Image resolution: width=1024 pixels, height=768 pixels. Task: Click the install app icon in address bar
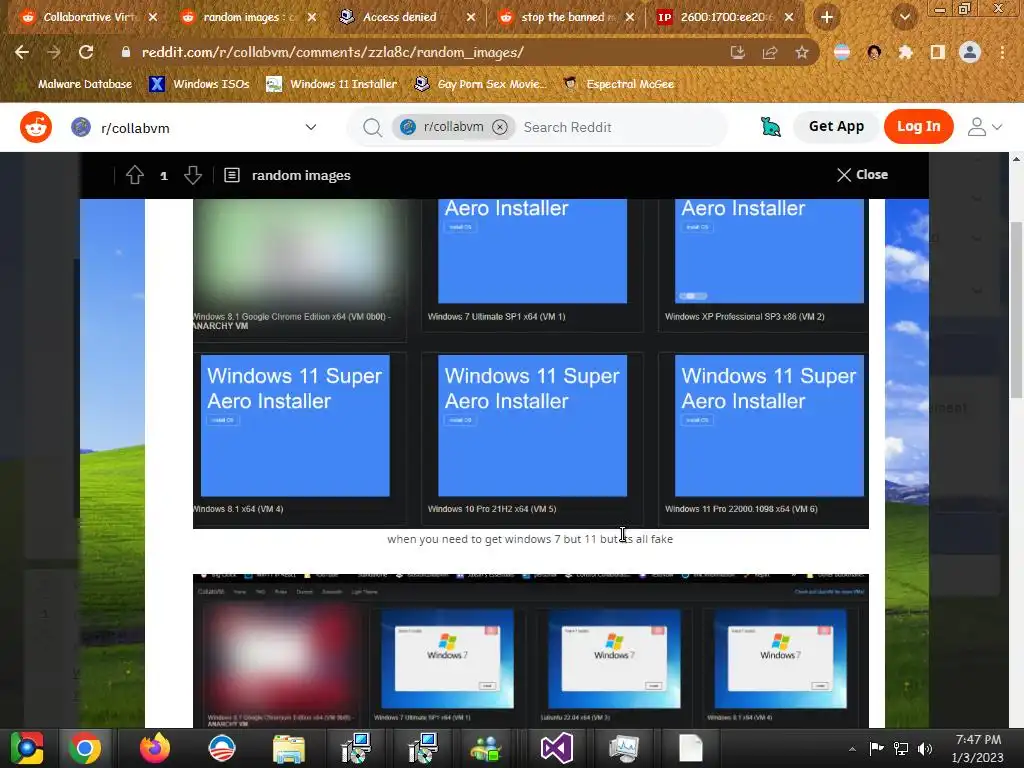click(738, 52)
